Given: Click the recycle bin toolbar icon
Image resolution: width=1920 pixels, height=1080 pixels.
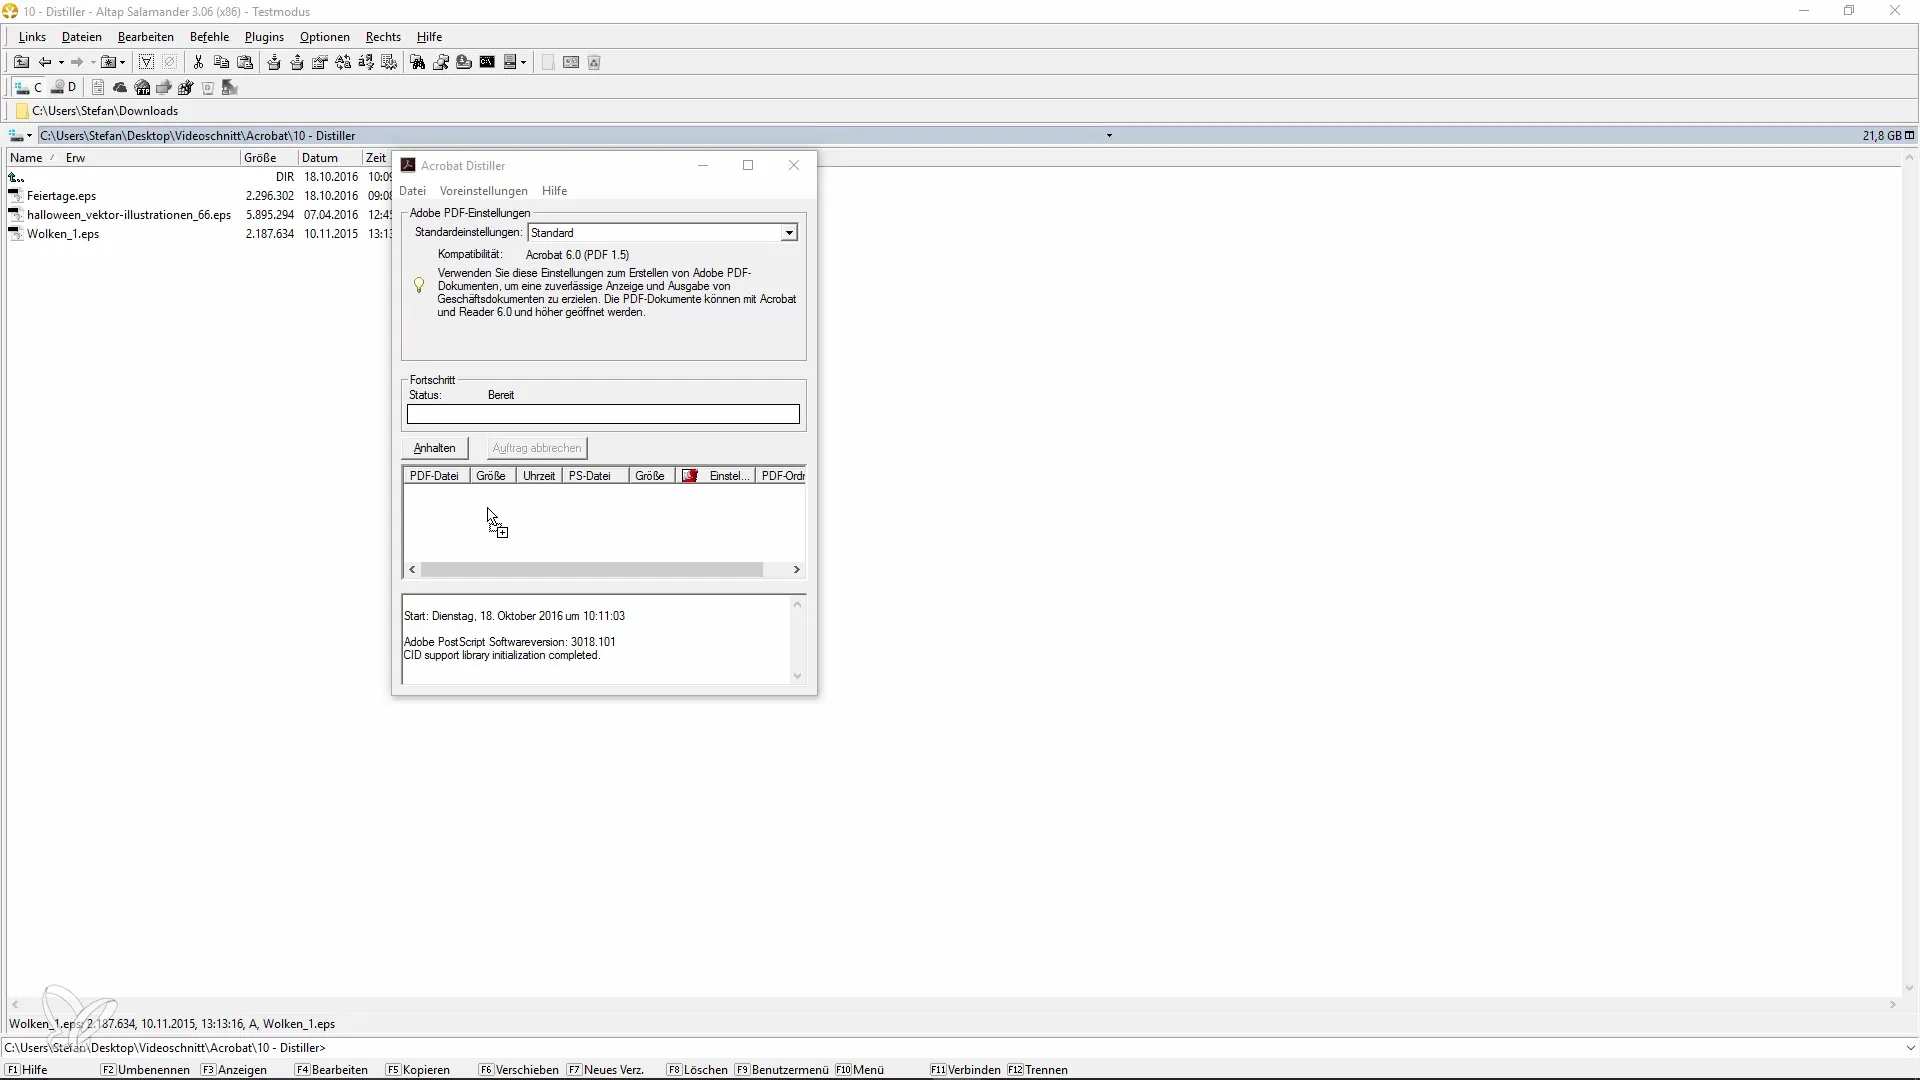Looking at the screenshot, I should pos(594,62).
